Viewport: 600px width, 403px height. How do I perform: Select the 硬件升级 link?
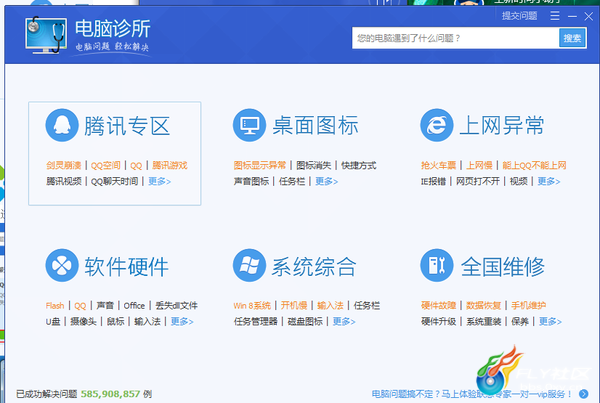click(x=439, y=321)
